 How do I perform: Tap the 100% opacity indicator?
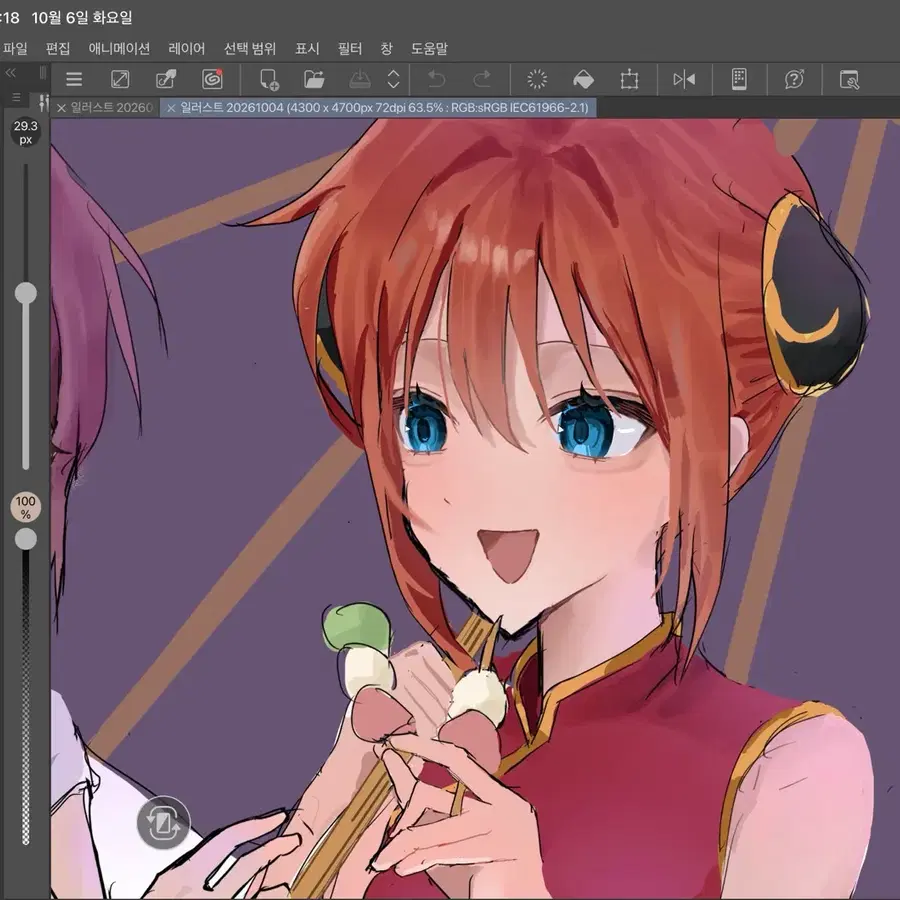tap(26, 507)
